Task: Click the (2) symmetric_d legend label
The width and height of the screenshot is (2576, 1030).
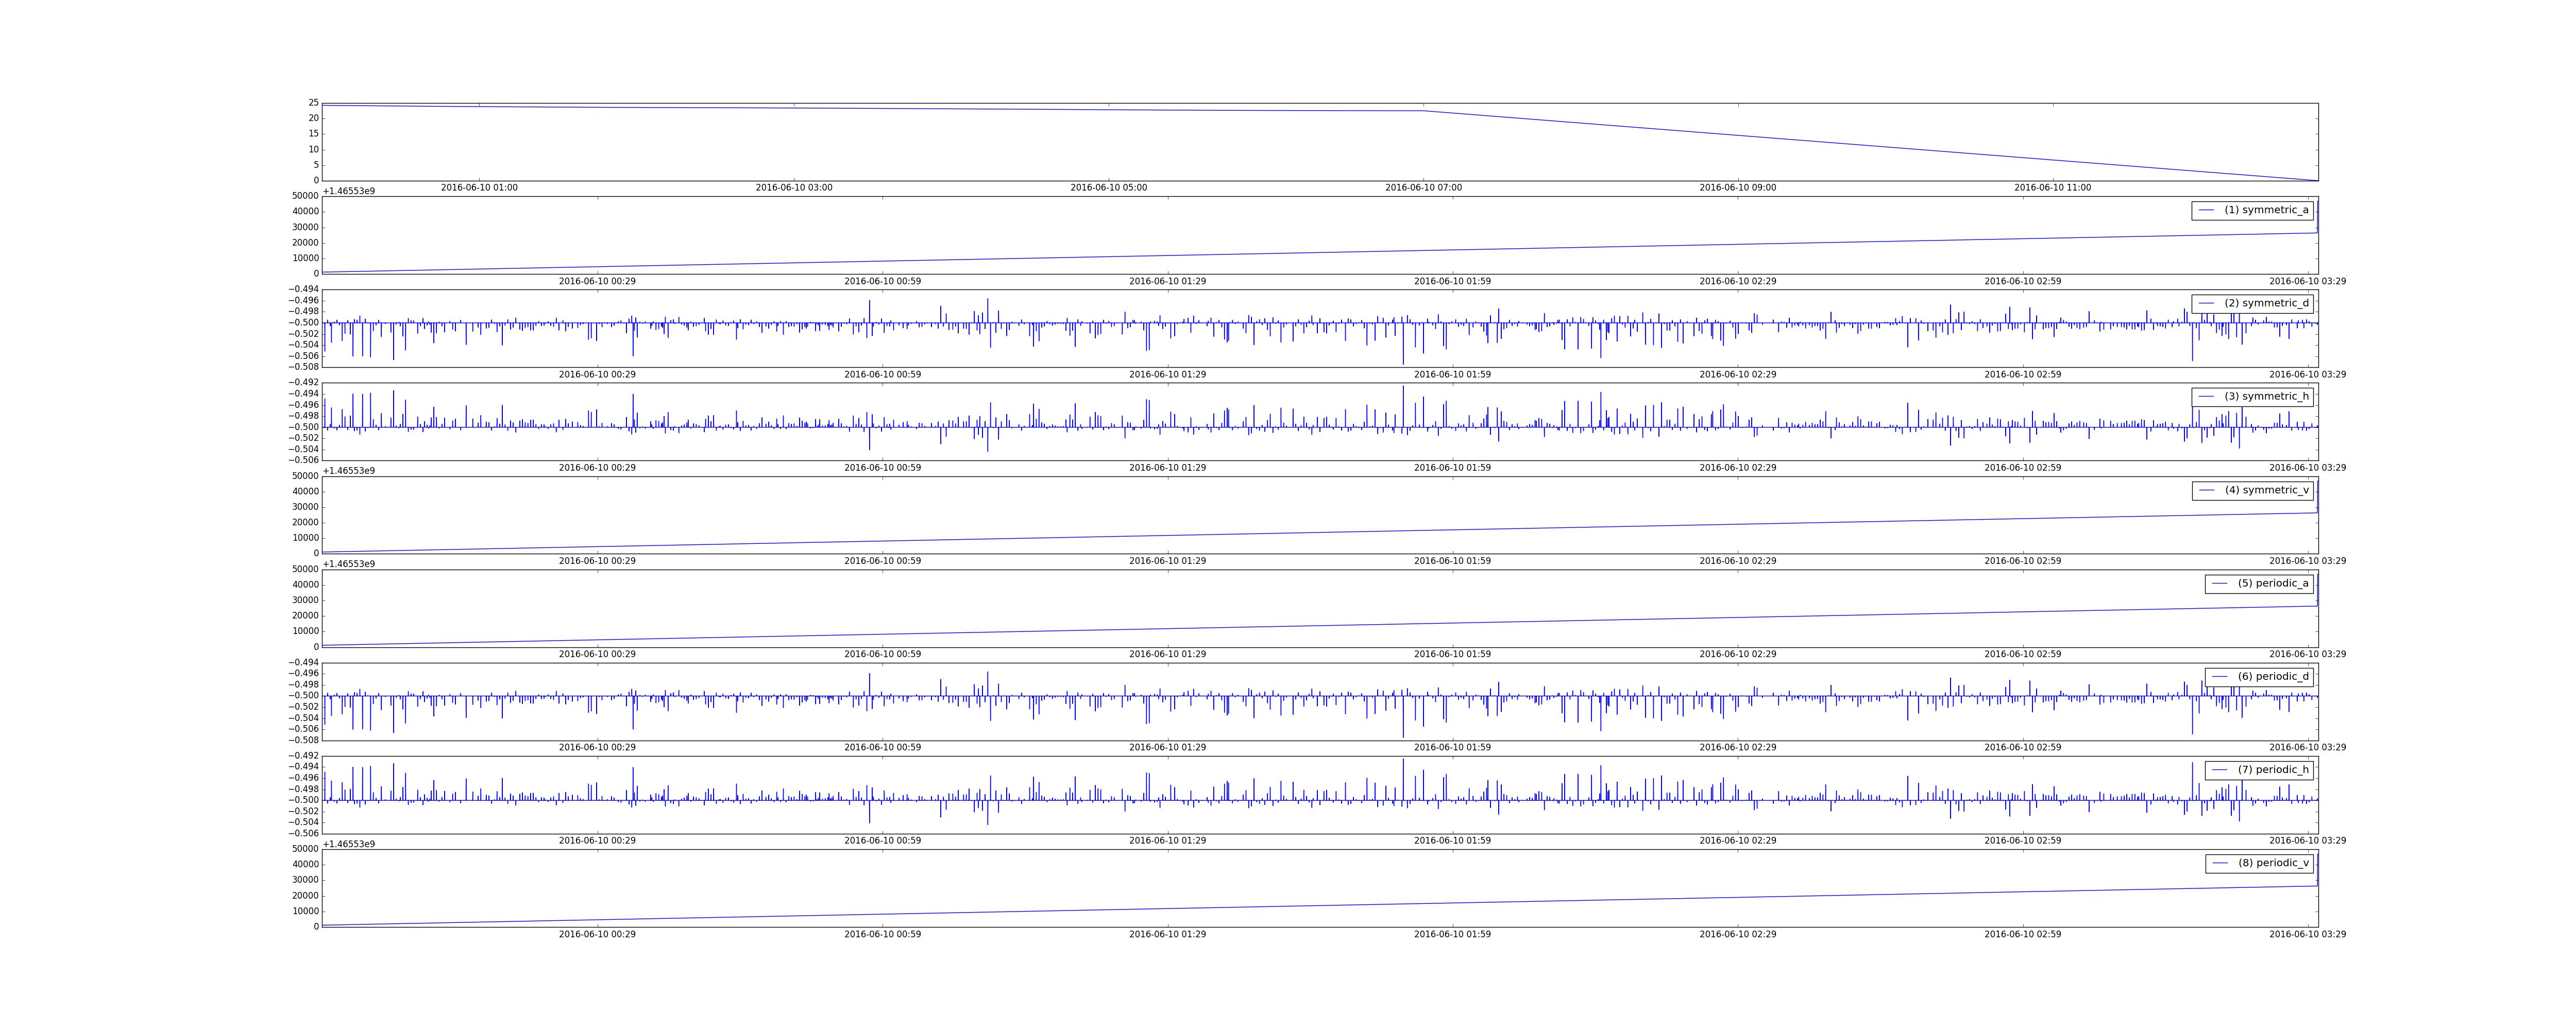Action: (x=2265, y=303)
